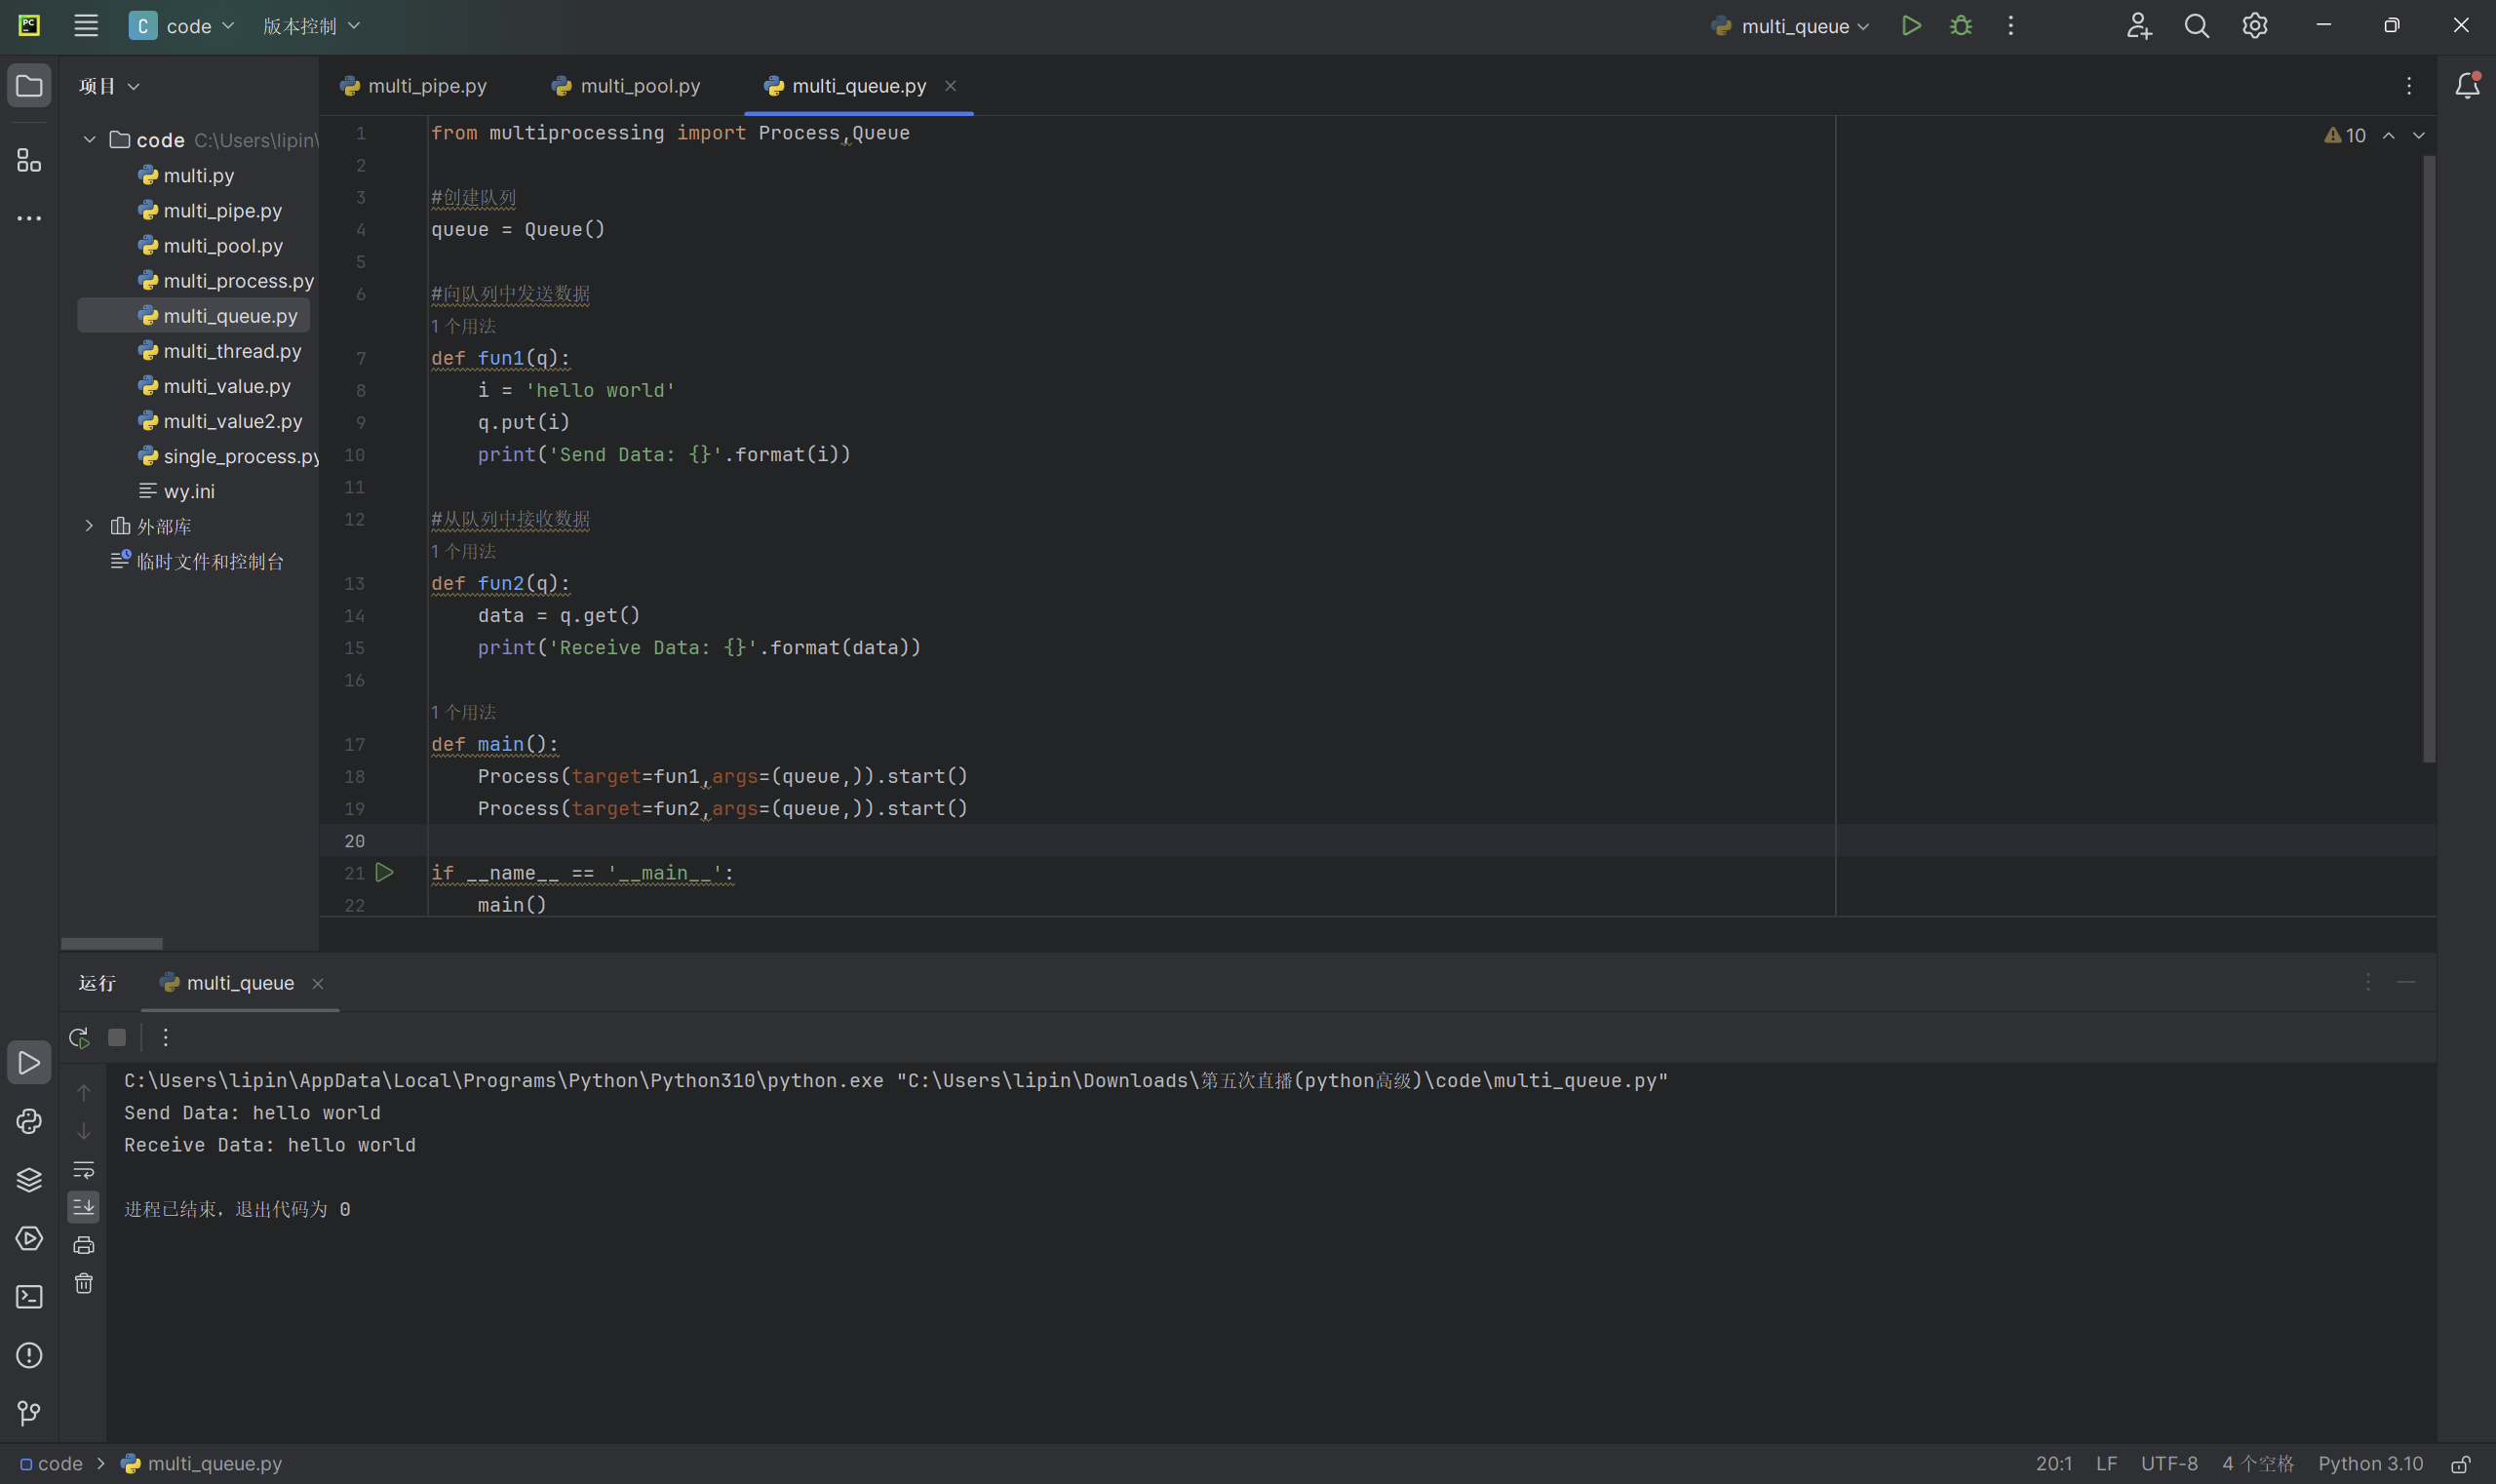The height and width of the screenshot is (1484, 2496).
Task: Collapse the code project folder
Action: tap(89, 140)
